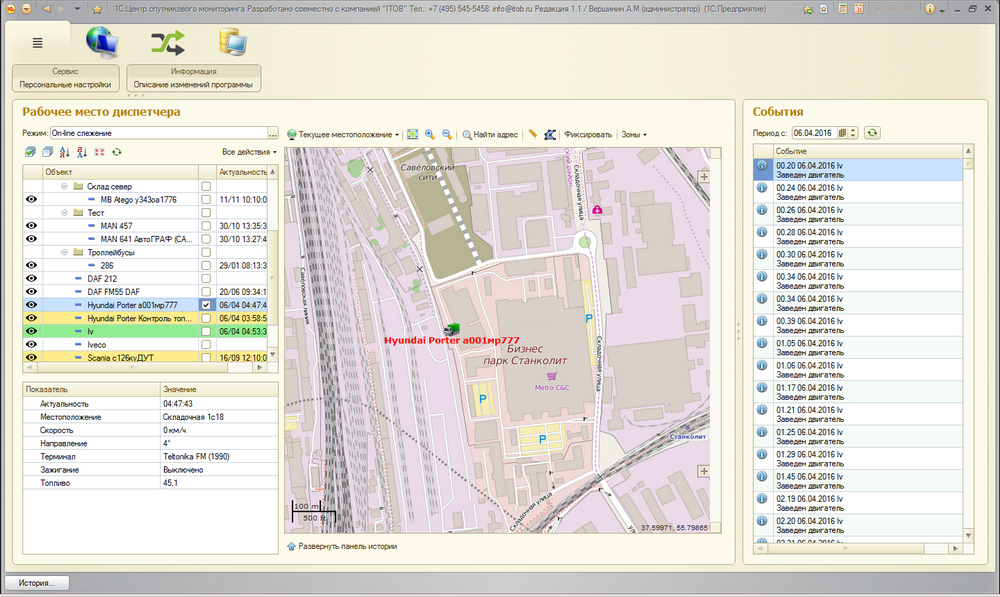Open the Зоны dropdown
This screenshot has height=597, width=1000.
pyautogui.click(x=634, y=135)
